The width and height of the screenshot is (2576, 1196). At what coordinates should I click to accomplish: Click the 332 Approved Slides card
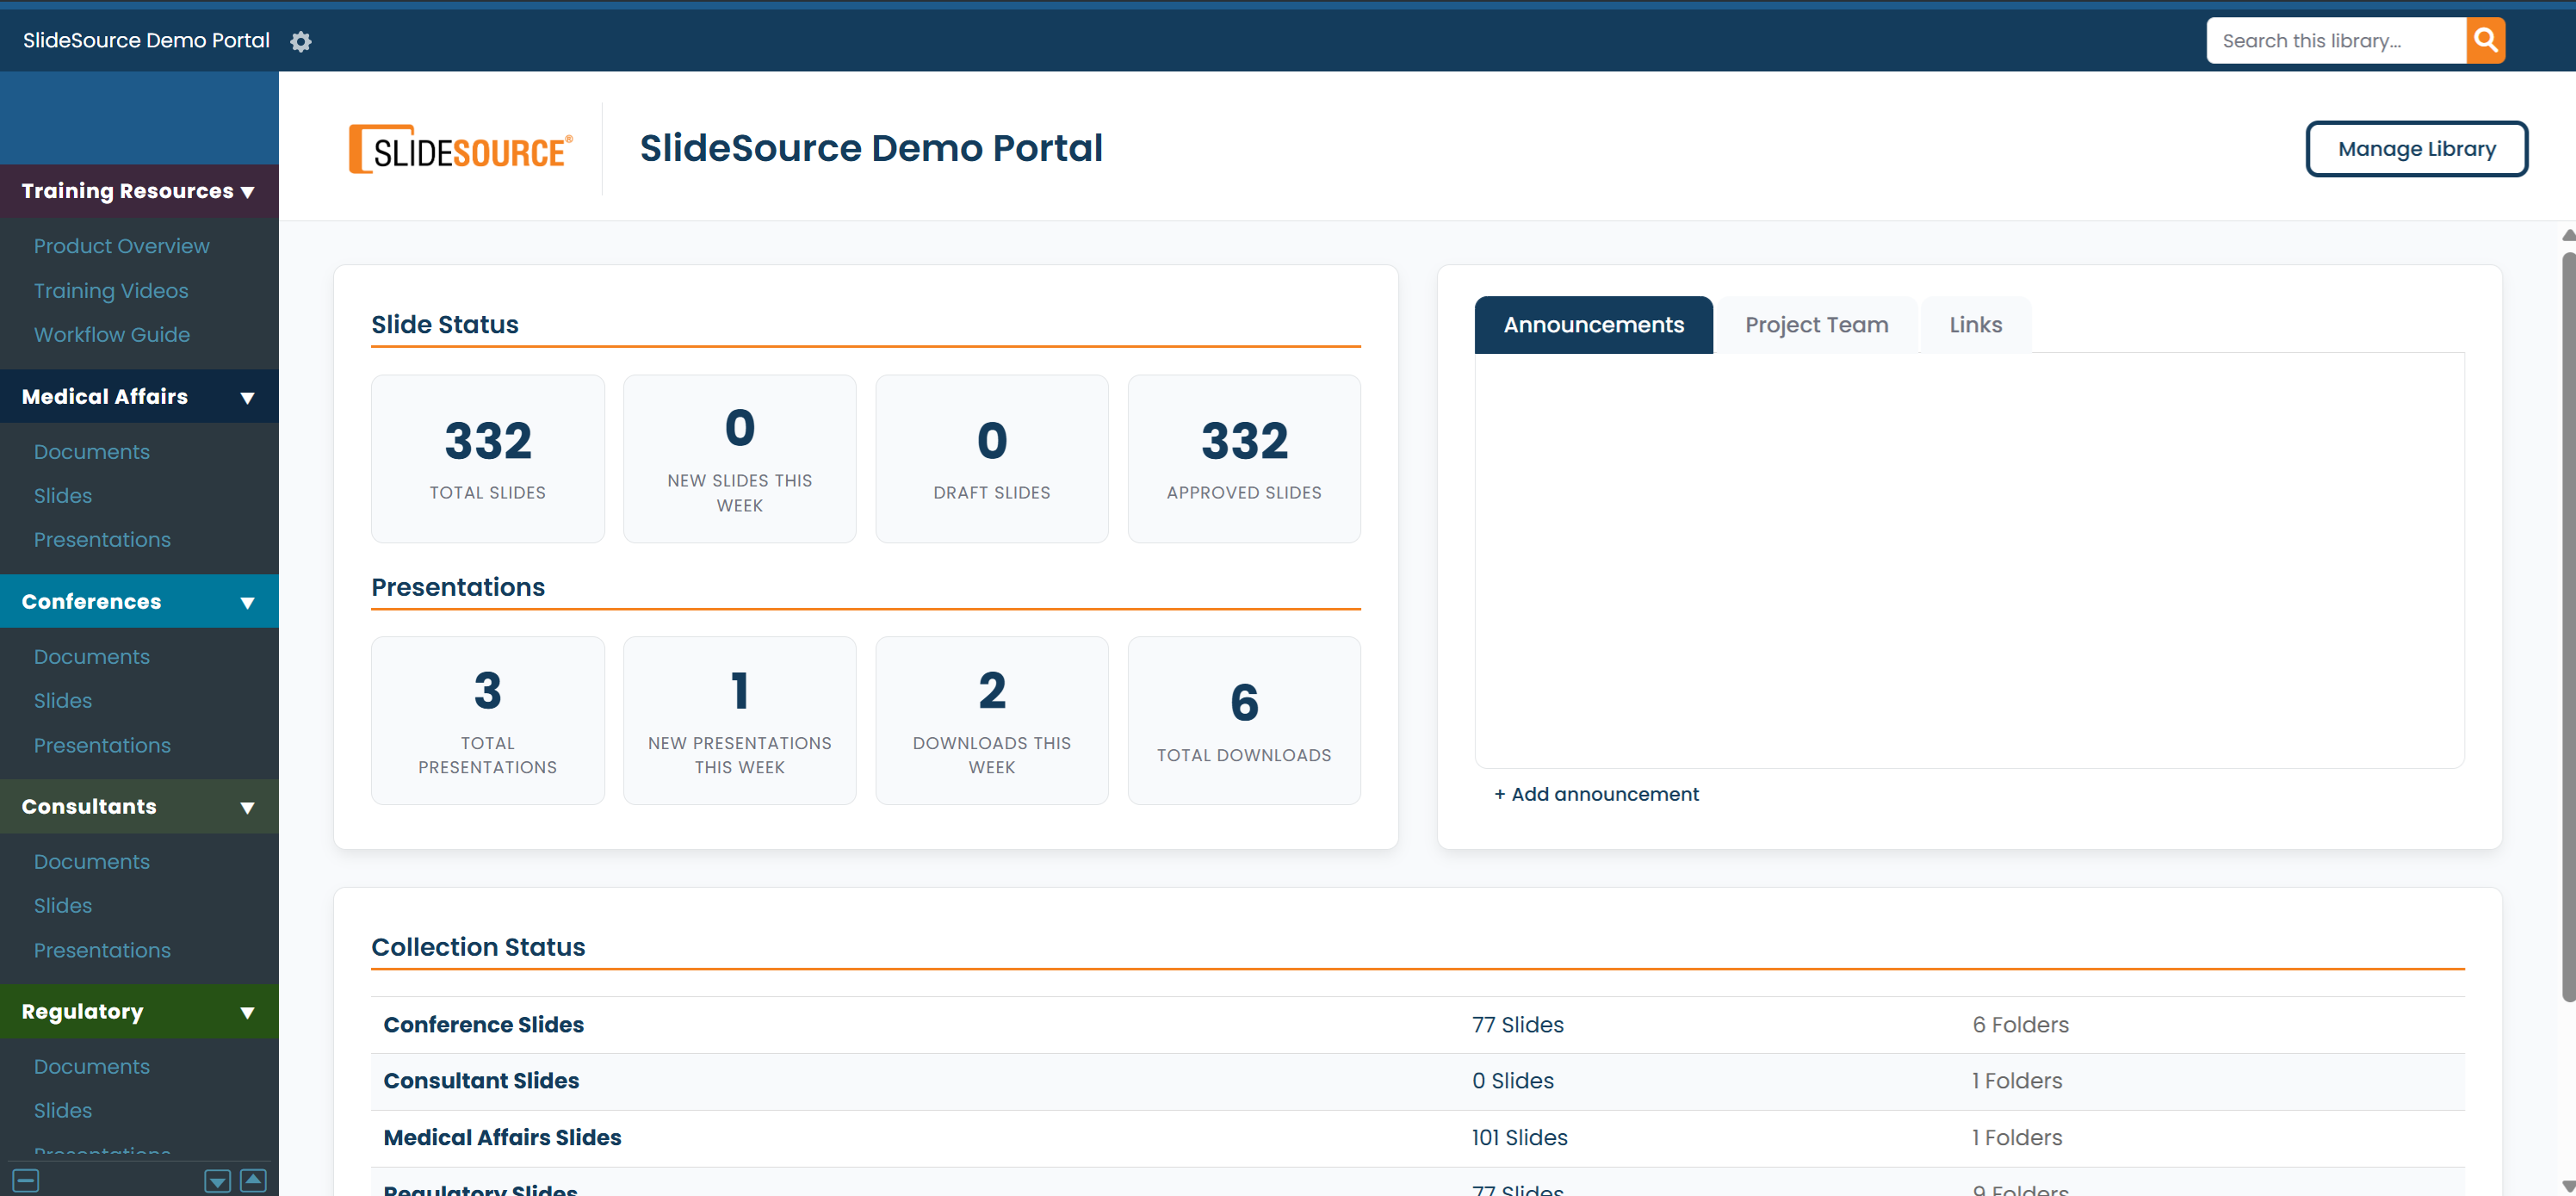tap(1244, 459)
